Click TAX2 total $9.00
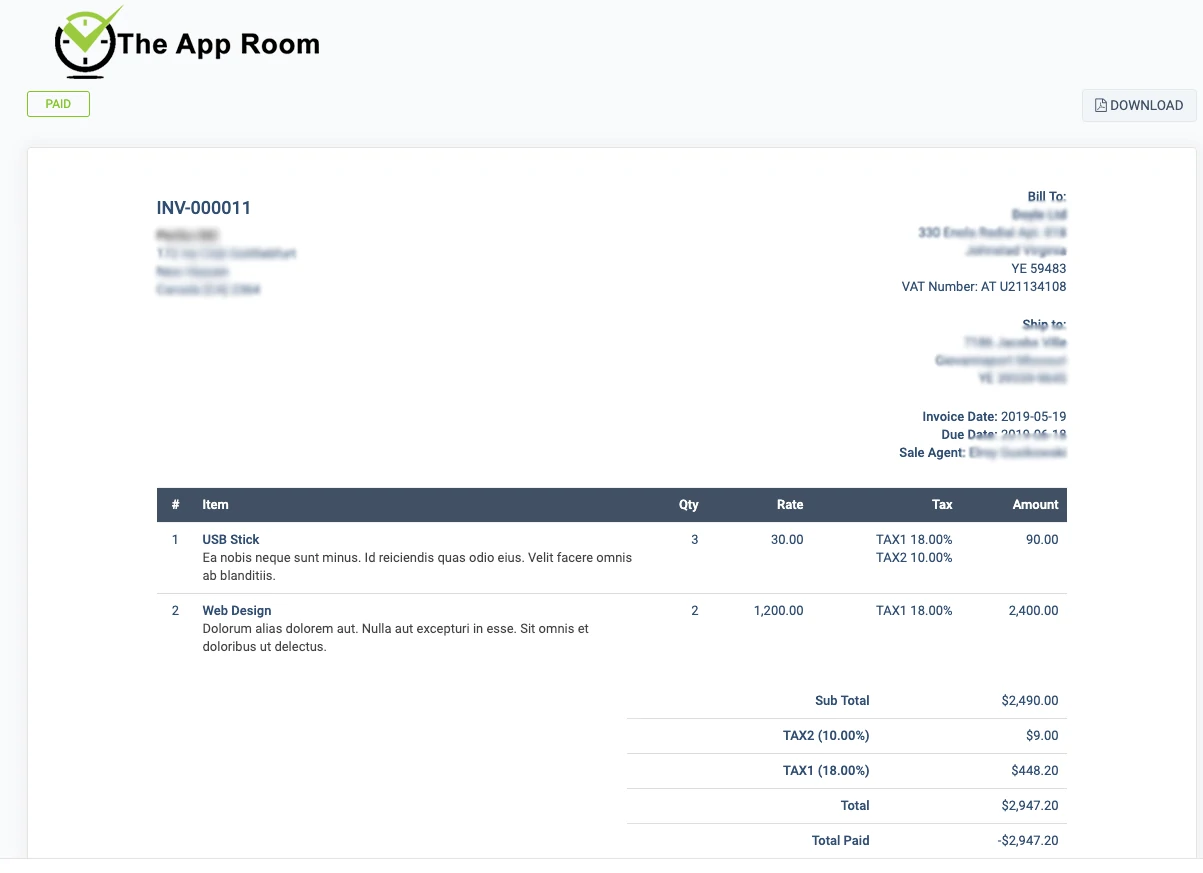Image resolution: width=1203 pixels, height=873 pixels. pyautogui.click(x=1042, y=736)
